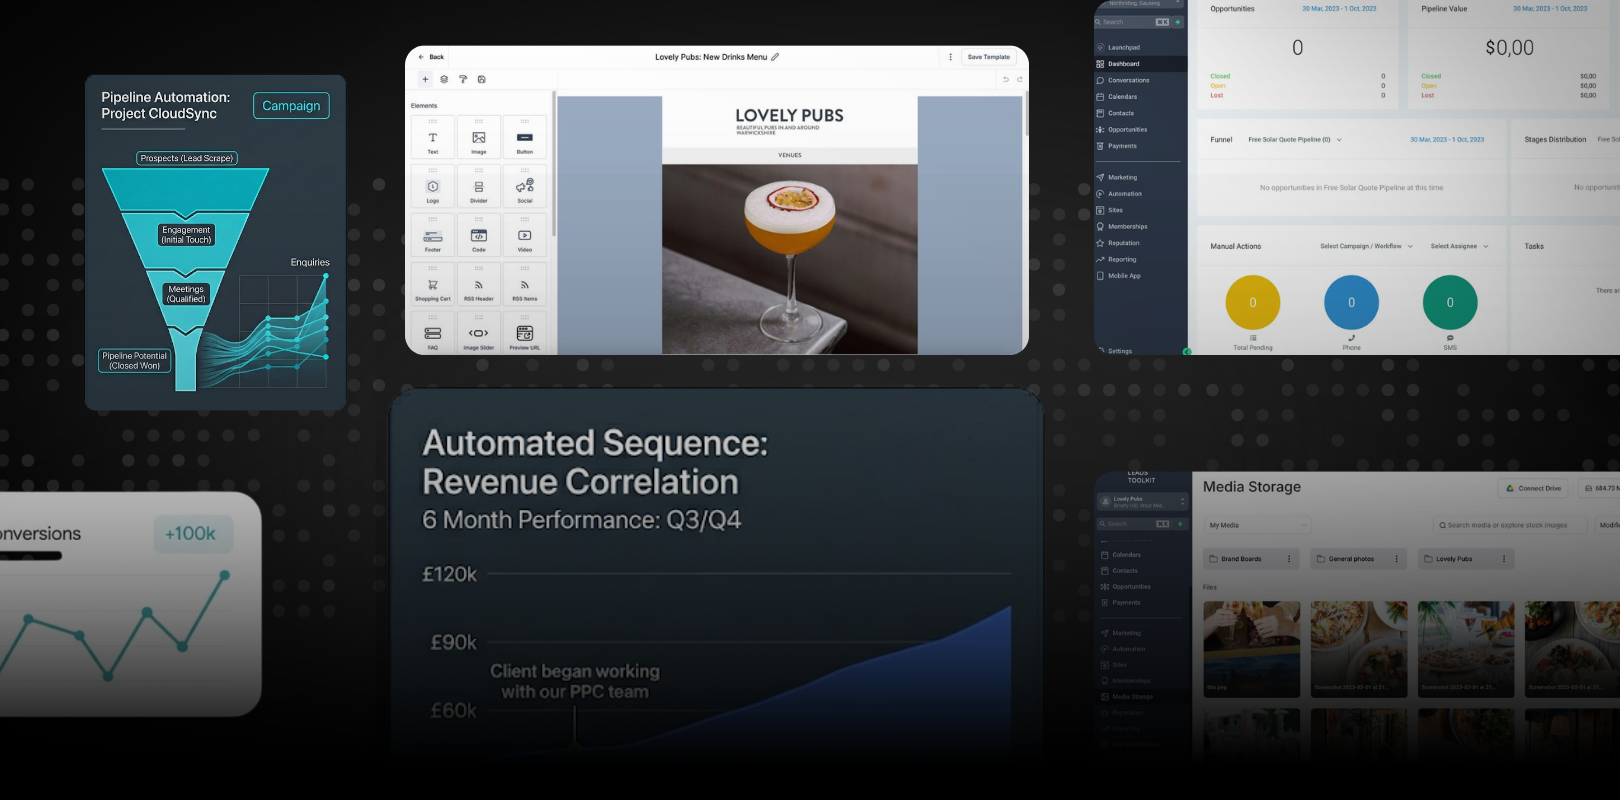Redo the change in the email builder
Screen dimensions: 1620x800
[x=1020, y=79]
